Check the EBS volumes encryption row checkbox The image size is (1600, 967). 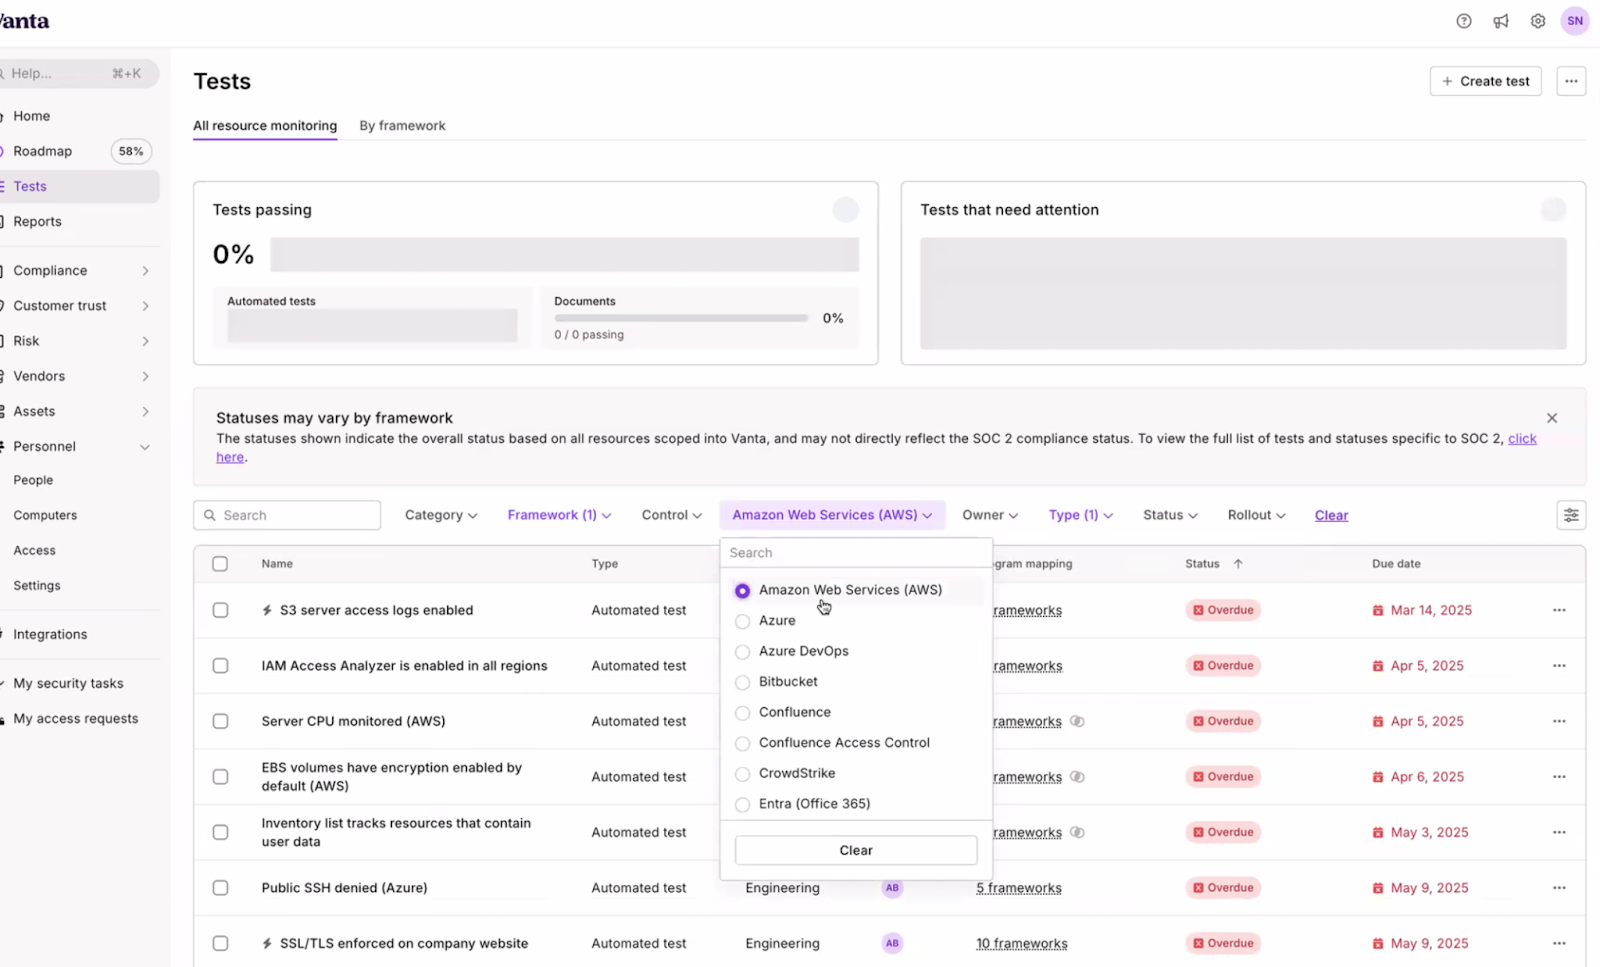(x=220, y=777)
